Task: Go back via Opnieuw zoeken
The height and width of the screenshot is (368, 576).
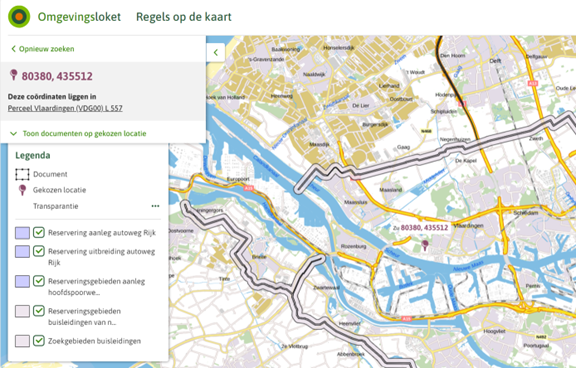Action: (x=43, y=49)
